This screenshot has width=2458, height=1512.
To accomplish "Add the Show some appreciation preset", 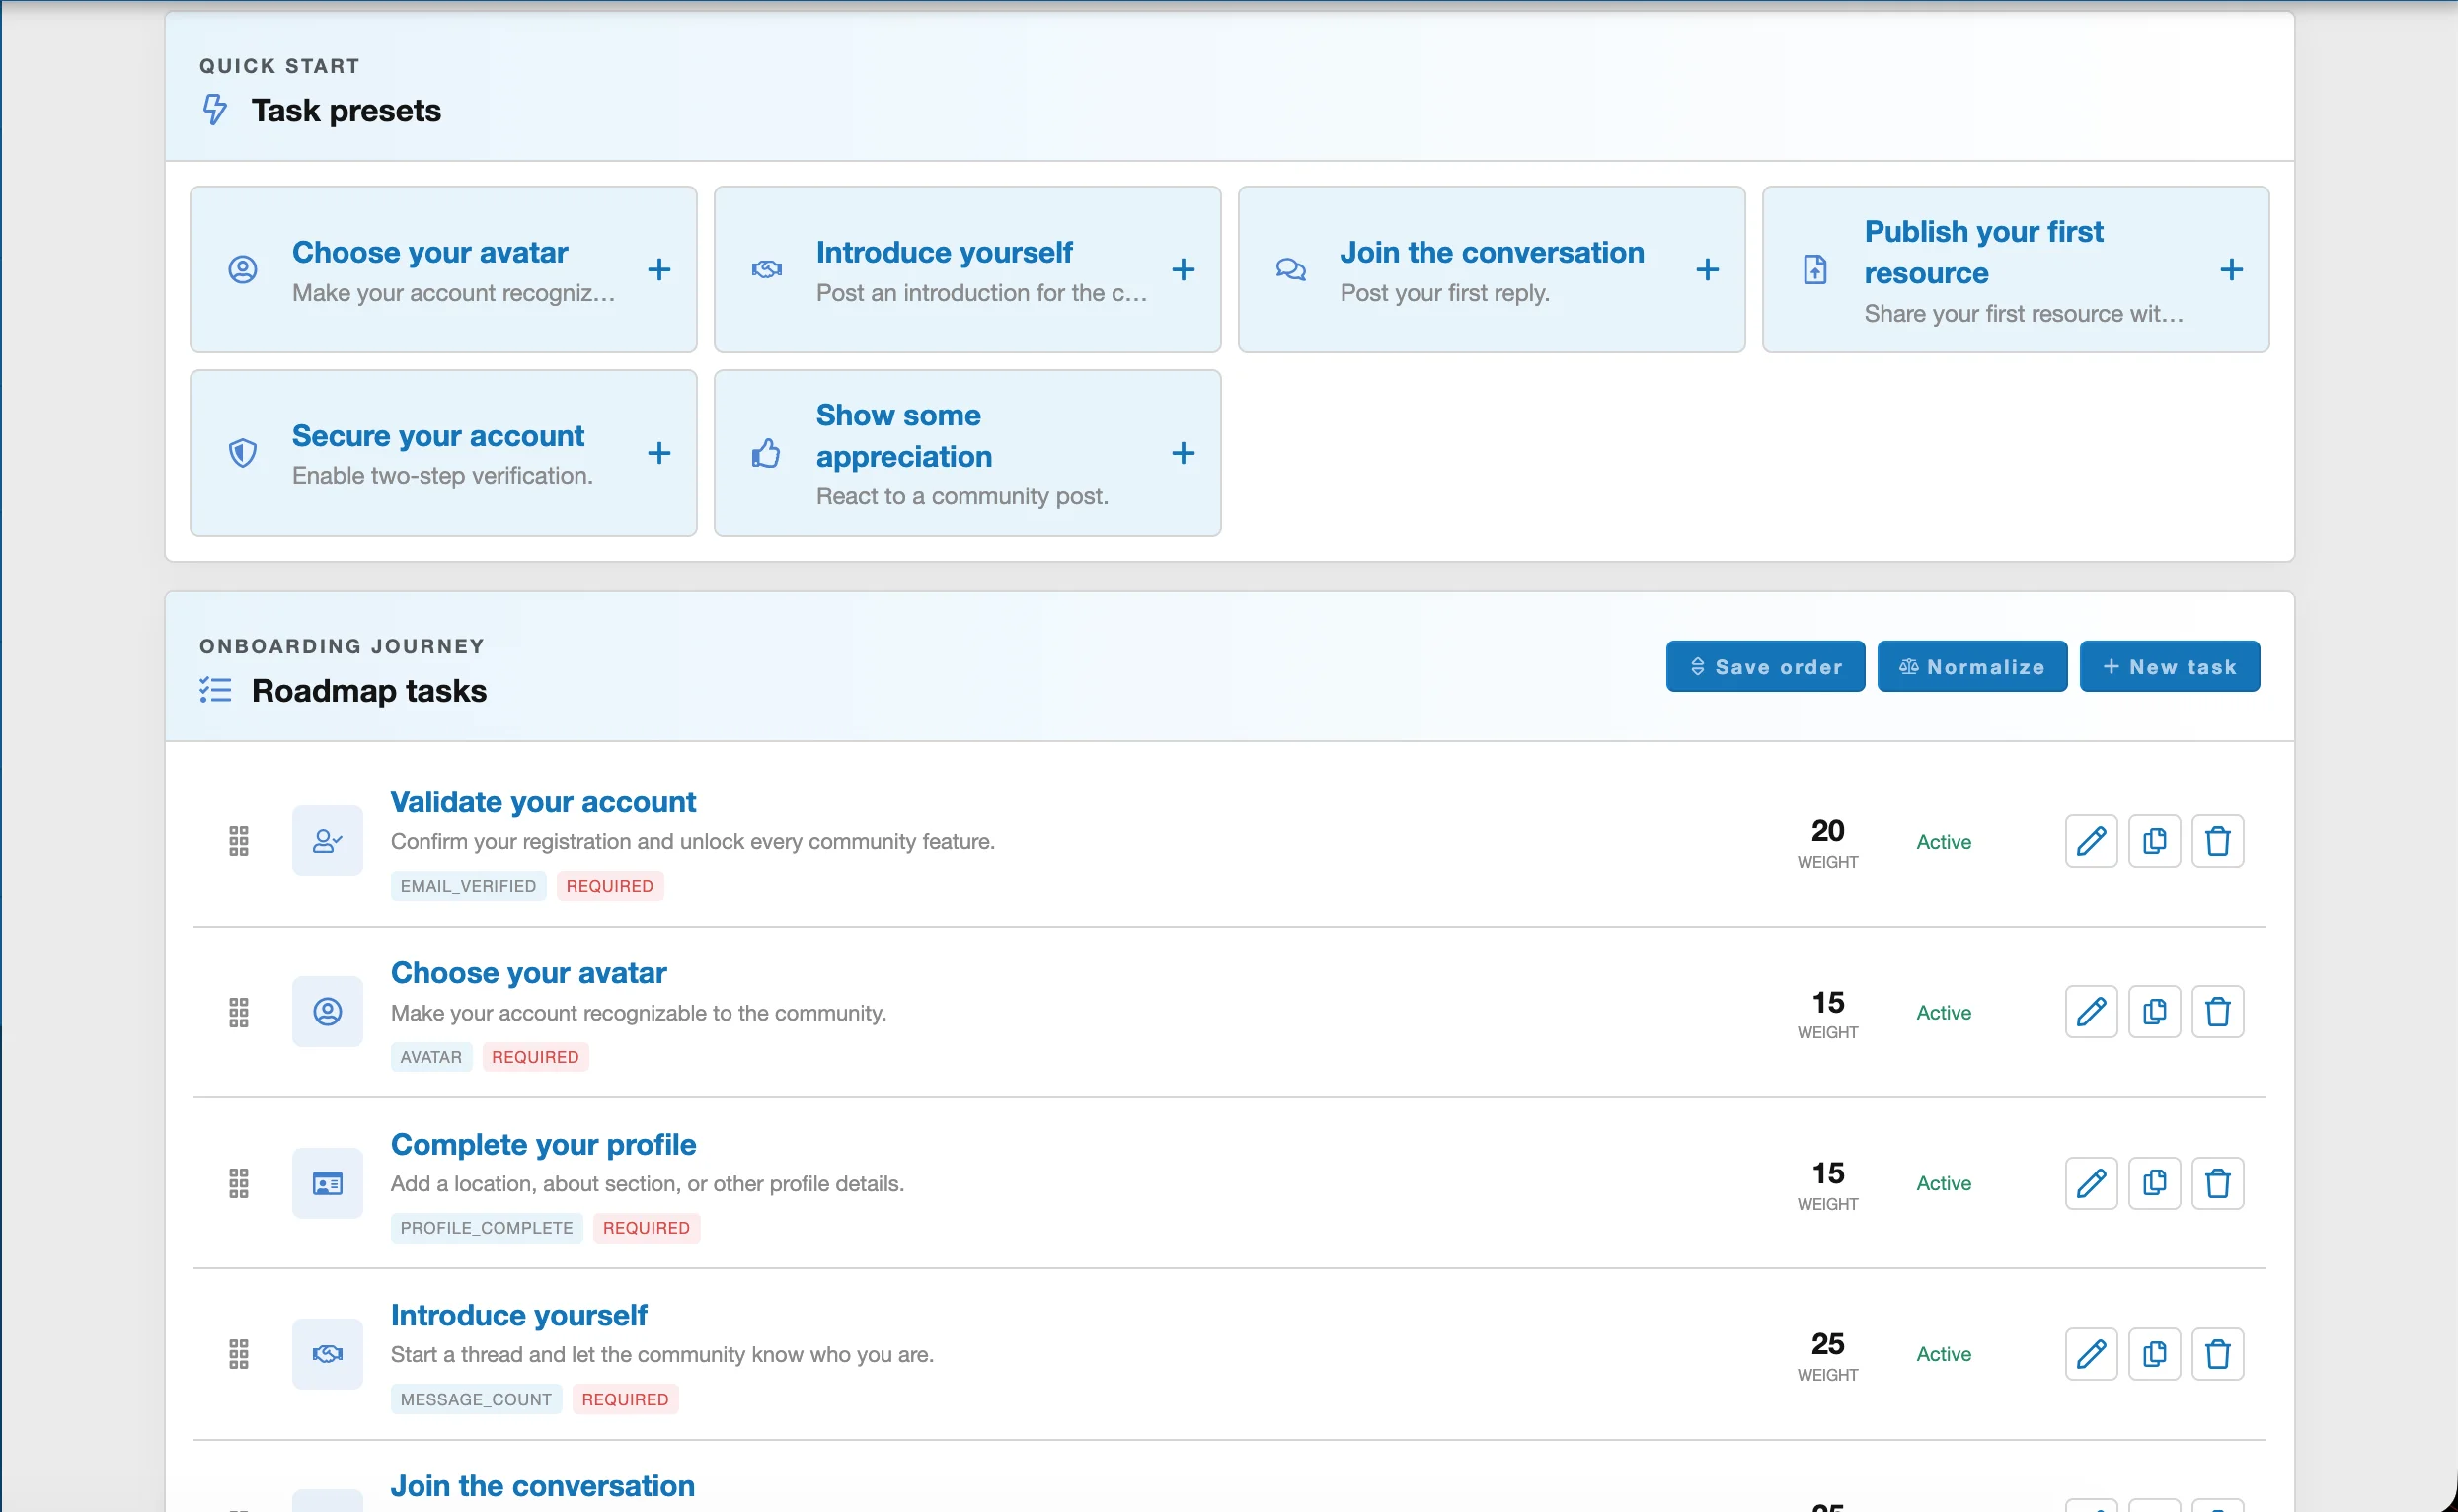I will tap(1183, 453).
